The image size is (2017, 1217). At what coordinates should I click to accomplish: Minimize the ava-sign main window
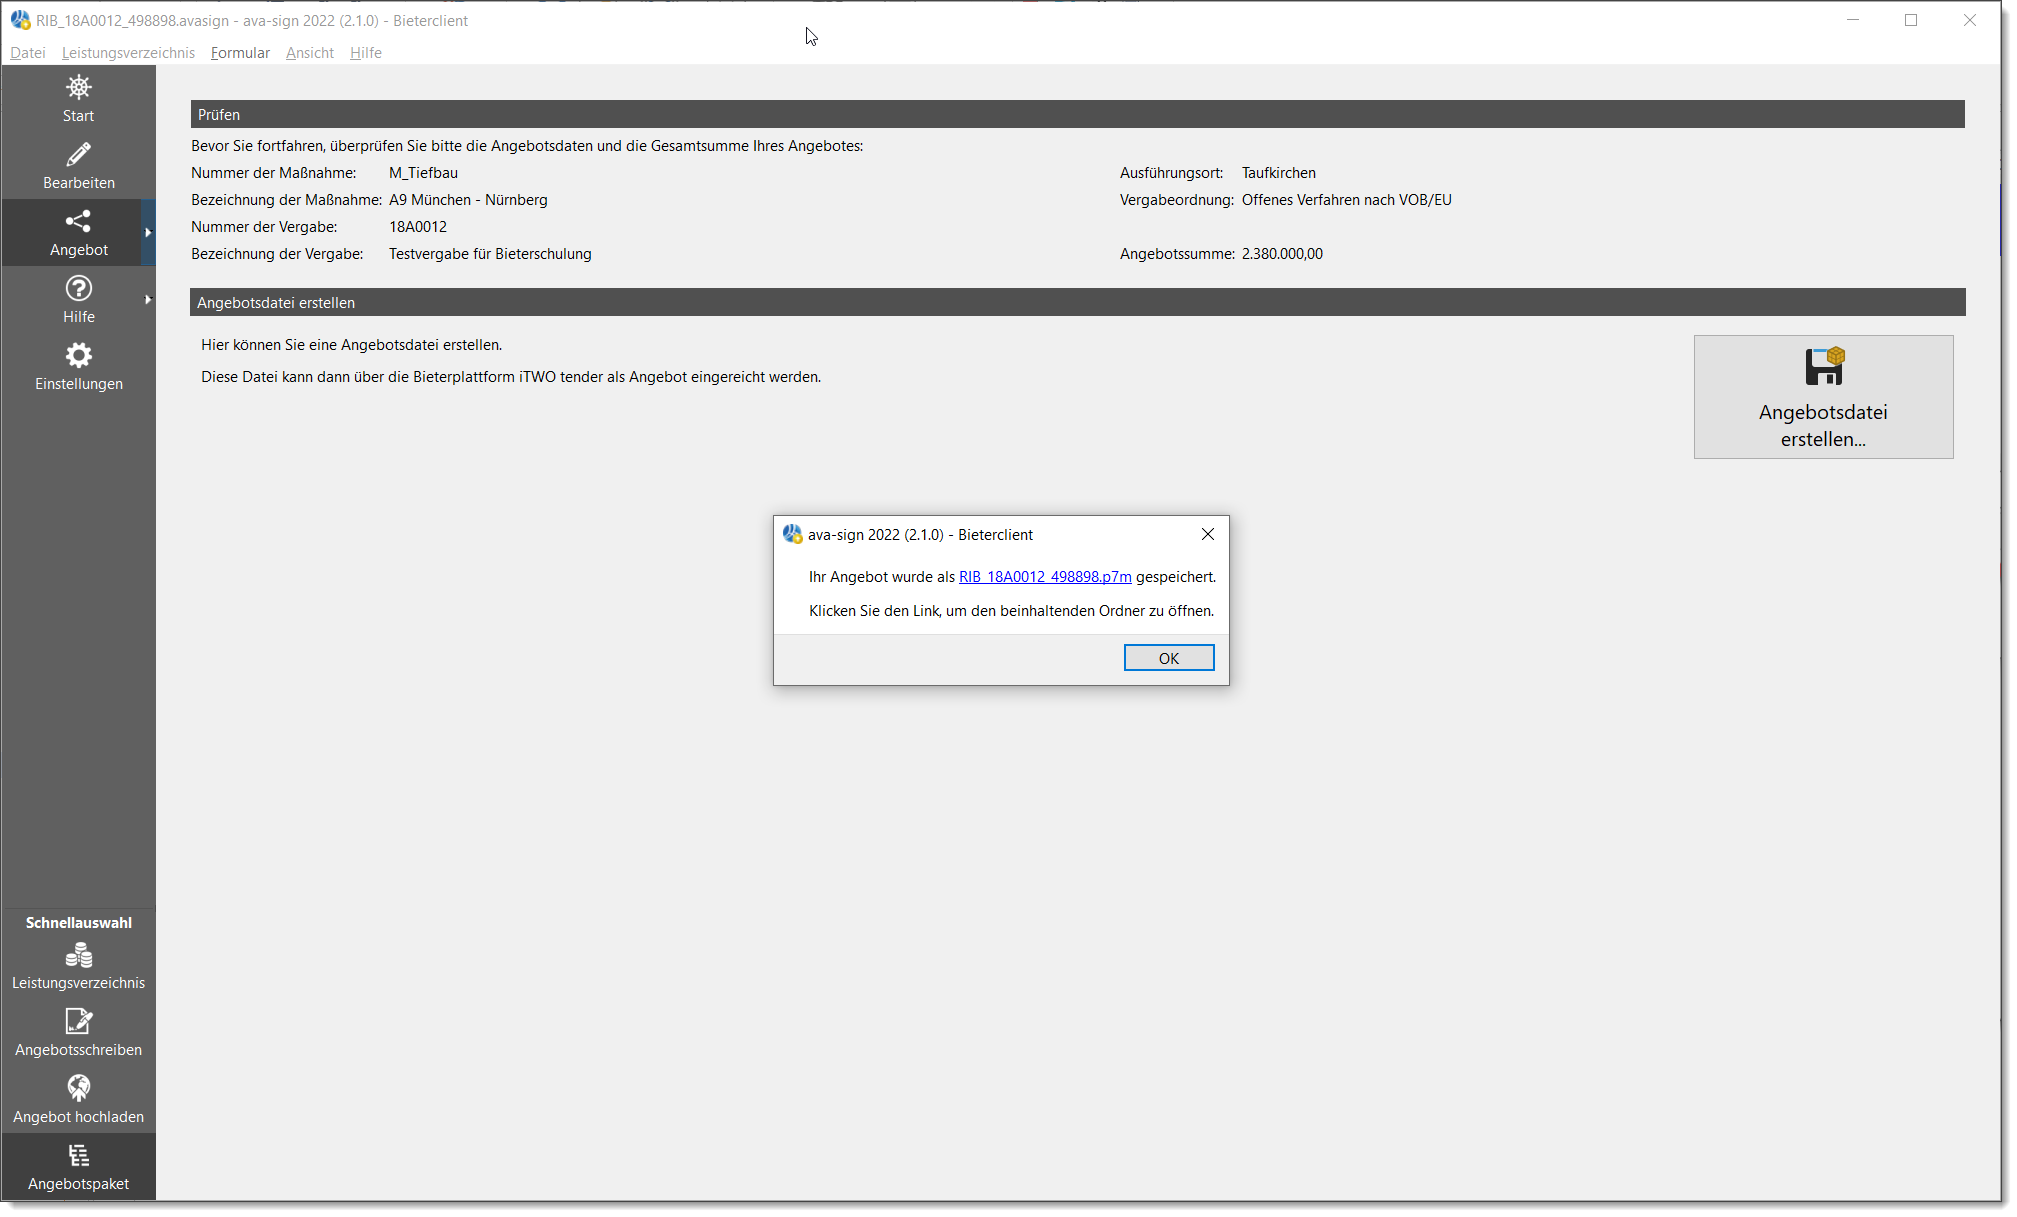[x=1852, y=20]
